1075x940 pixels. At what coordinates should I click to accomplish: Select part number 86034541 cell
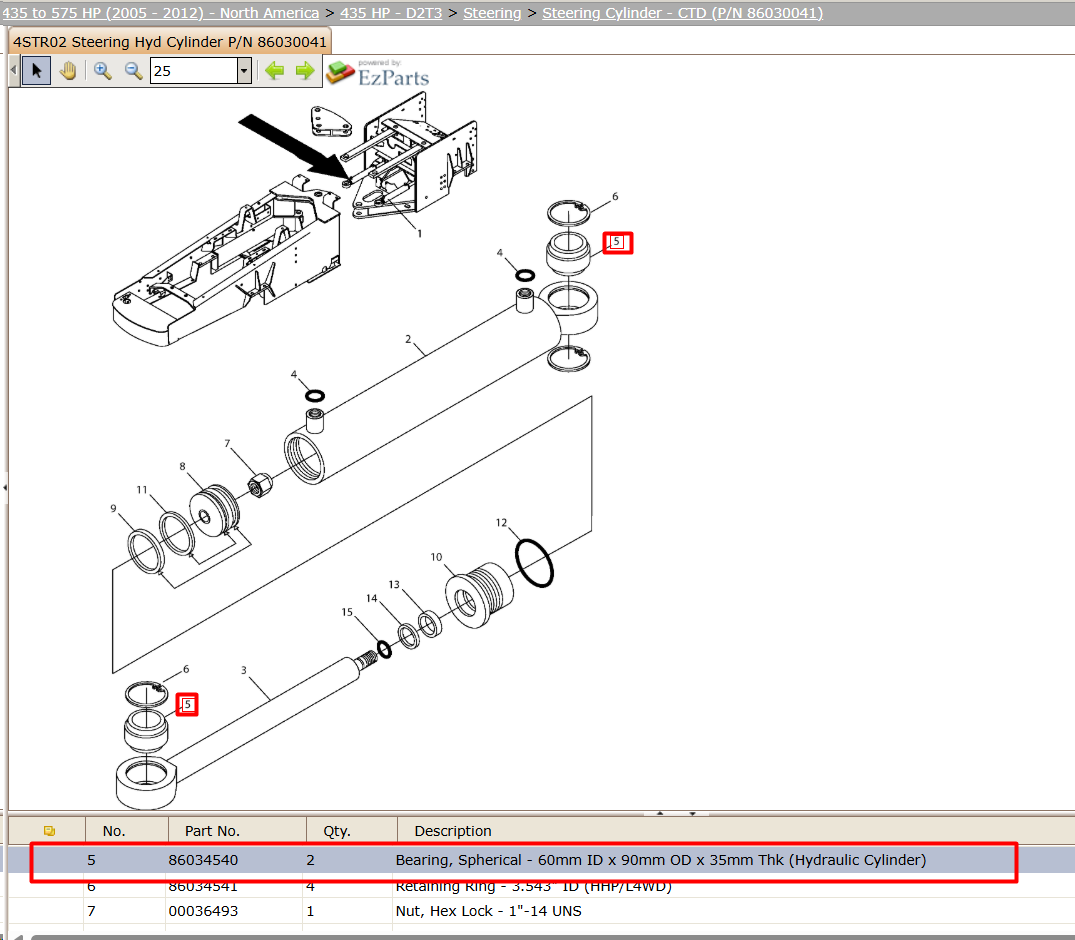204,886
